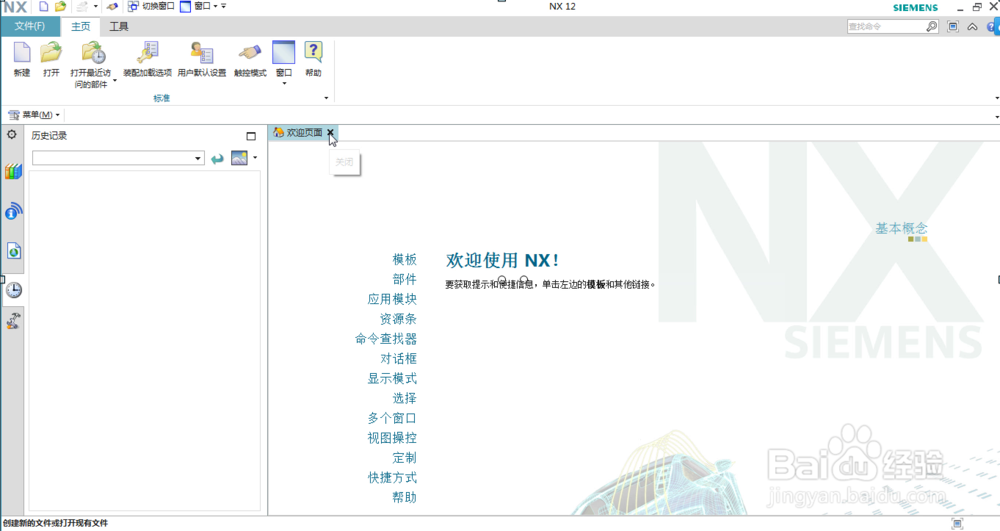
Task: Open the roles resource tab icon
Action: click(13, 321)
